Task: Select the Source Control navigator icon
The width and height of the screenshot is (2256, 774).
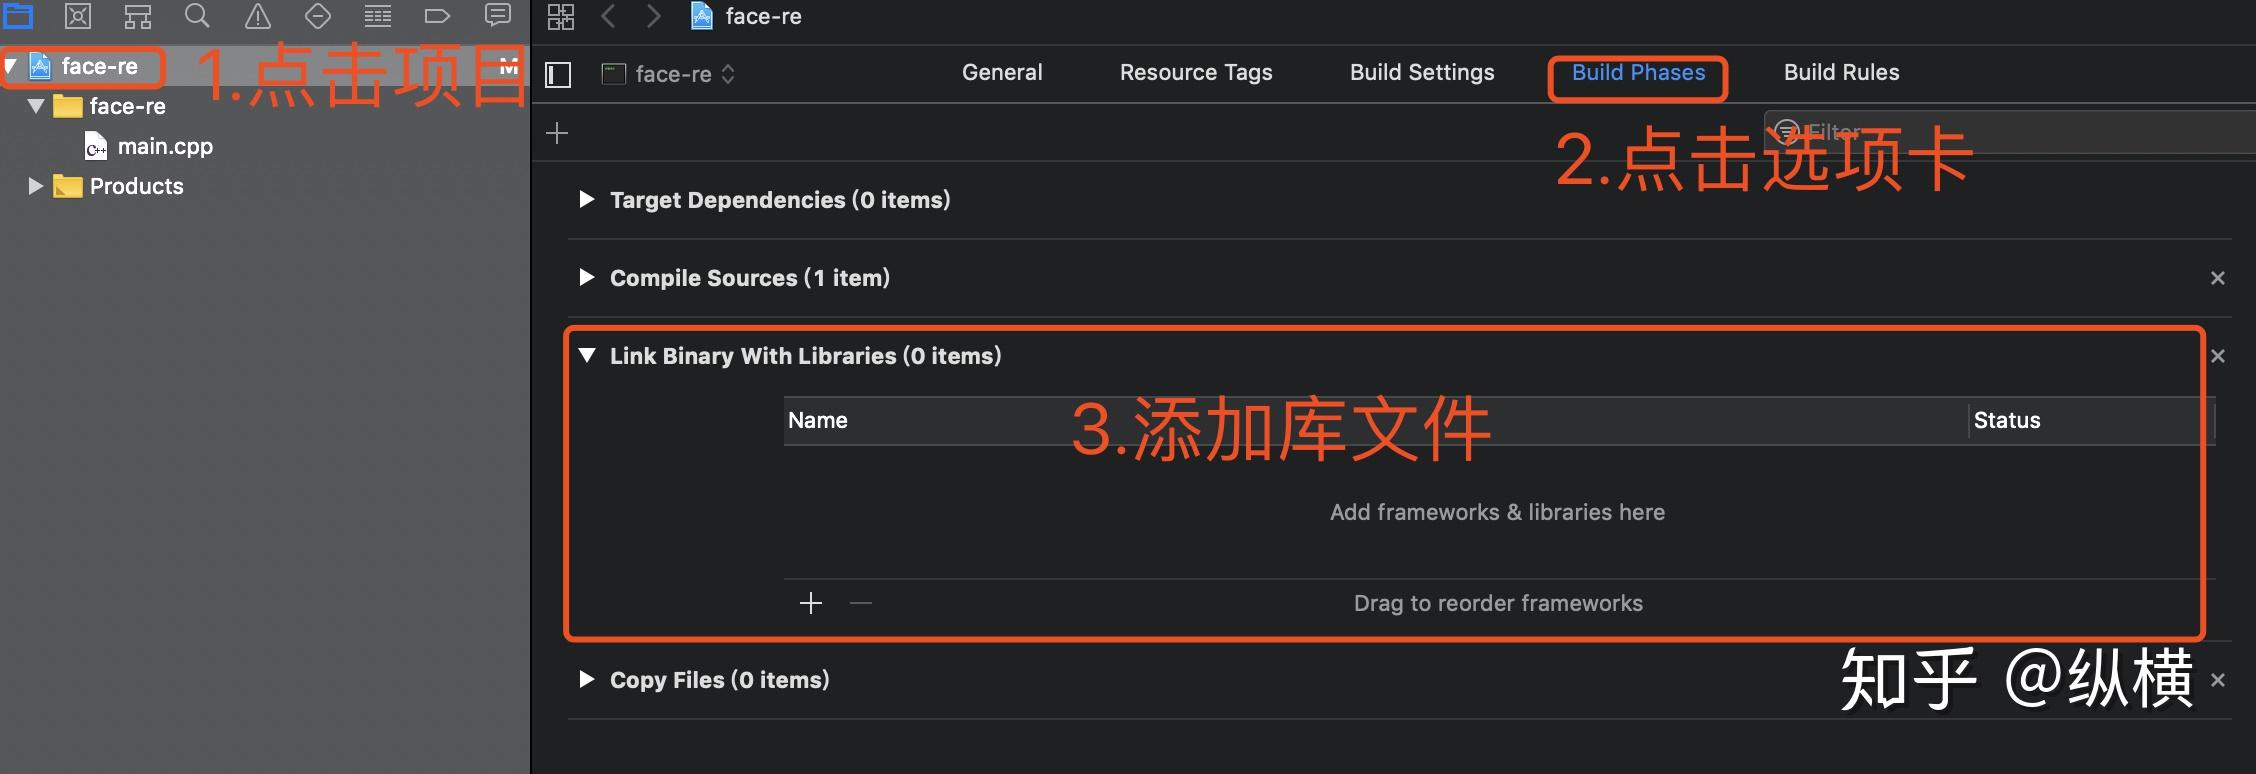Action: (x=77, y=16)
